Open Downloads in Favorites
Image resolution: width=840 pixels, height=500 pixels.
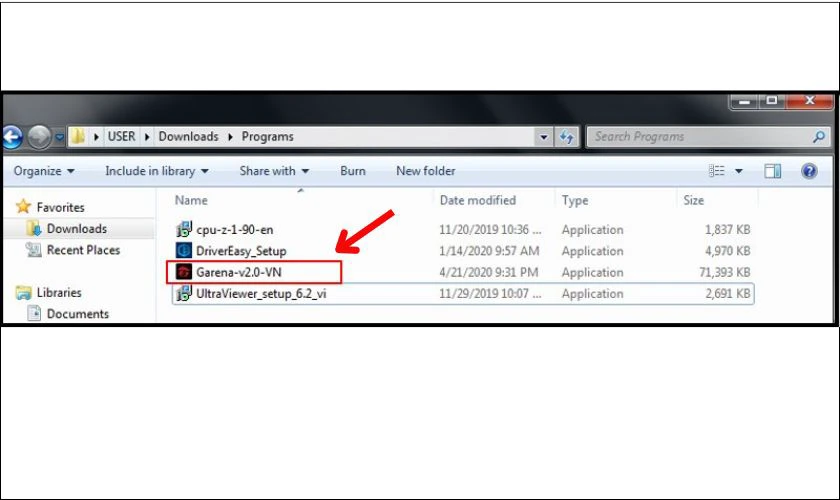(77, 229)
